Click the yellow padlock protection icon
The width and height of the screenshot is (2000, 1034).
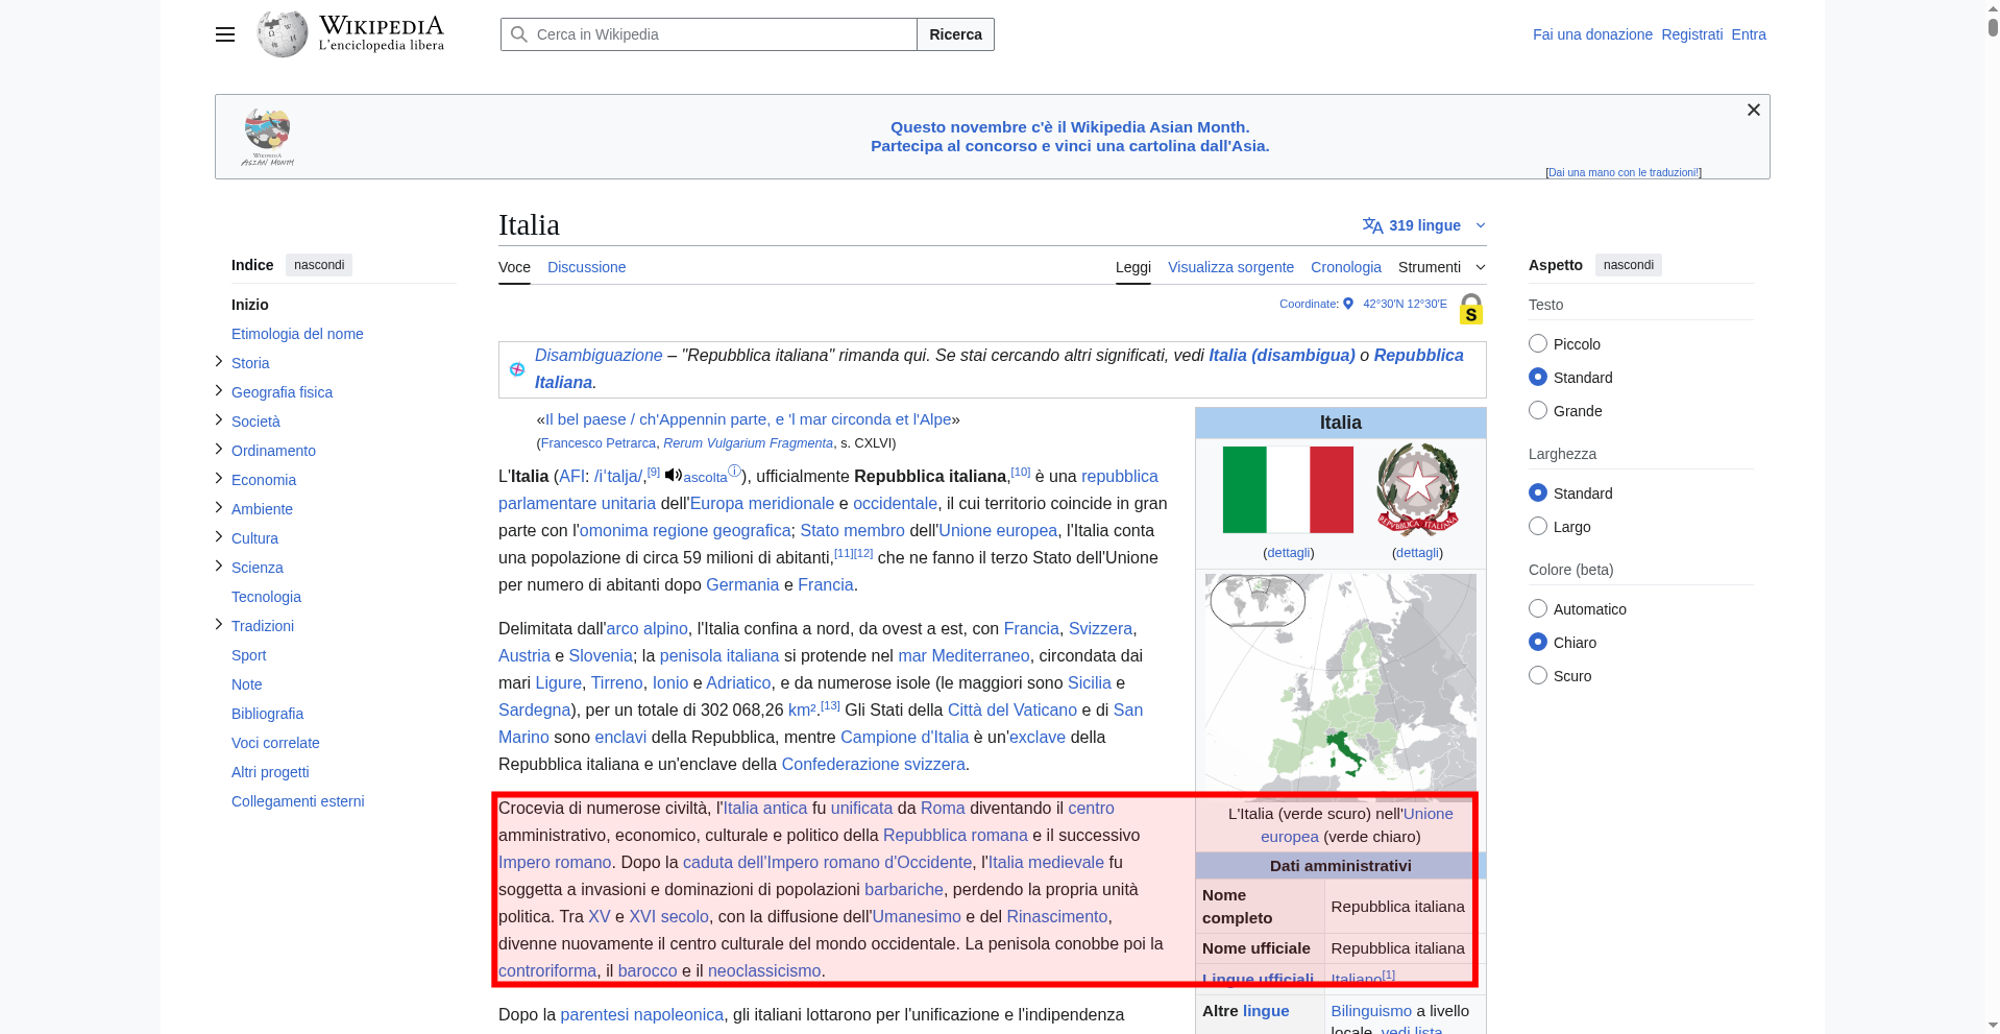(1470, 309)
